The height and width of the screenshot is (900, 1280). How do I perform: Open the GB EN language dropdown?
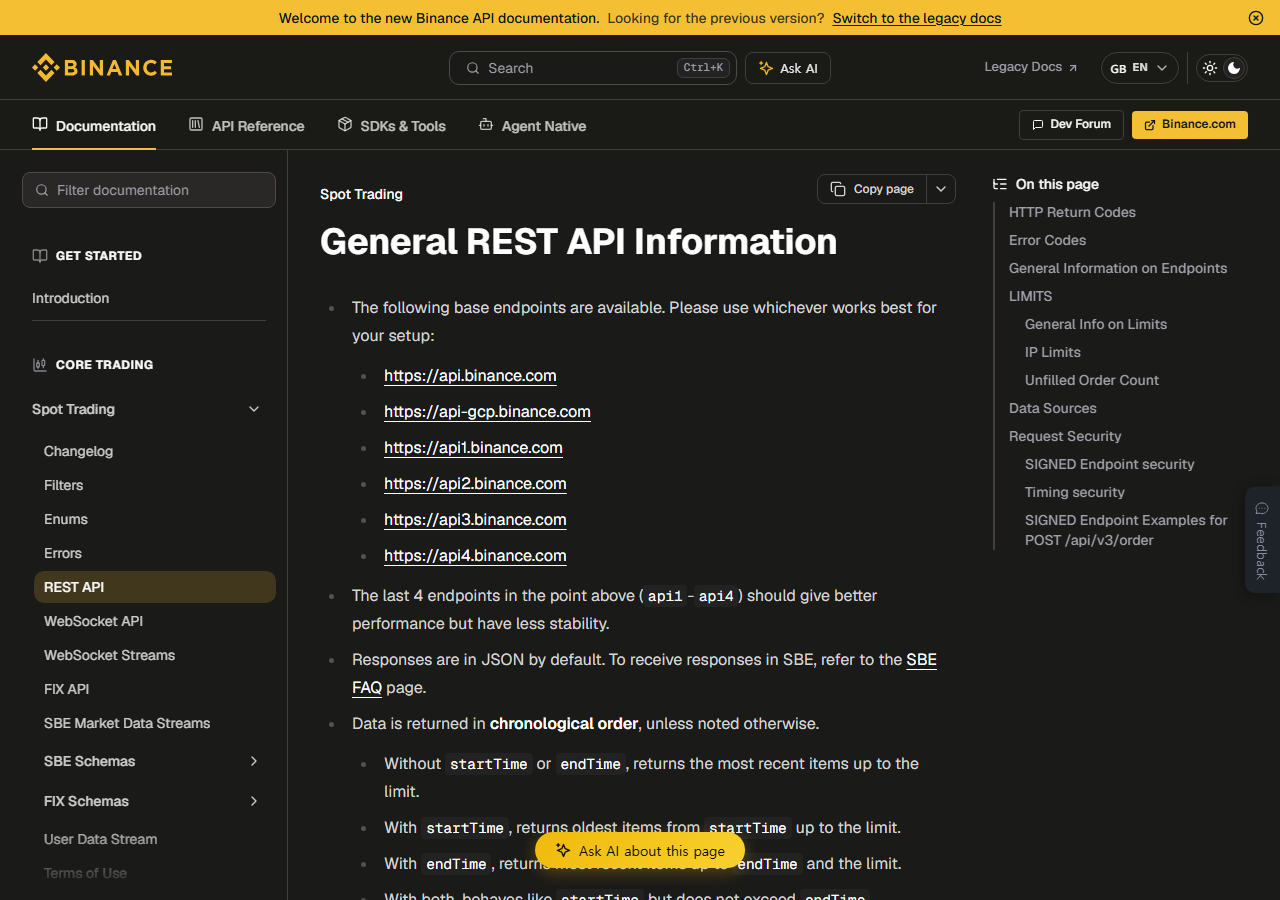[x=1139, y=68]
